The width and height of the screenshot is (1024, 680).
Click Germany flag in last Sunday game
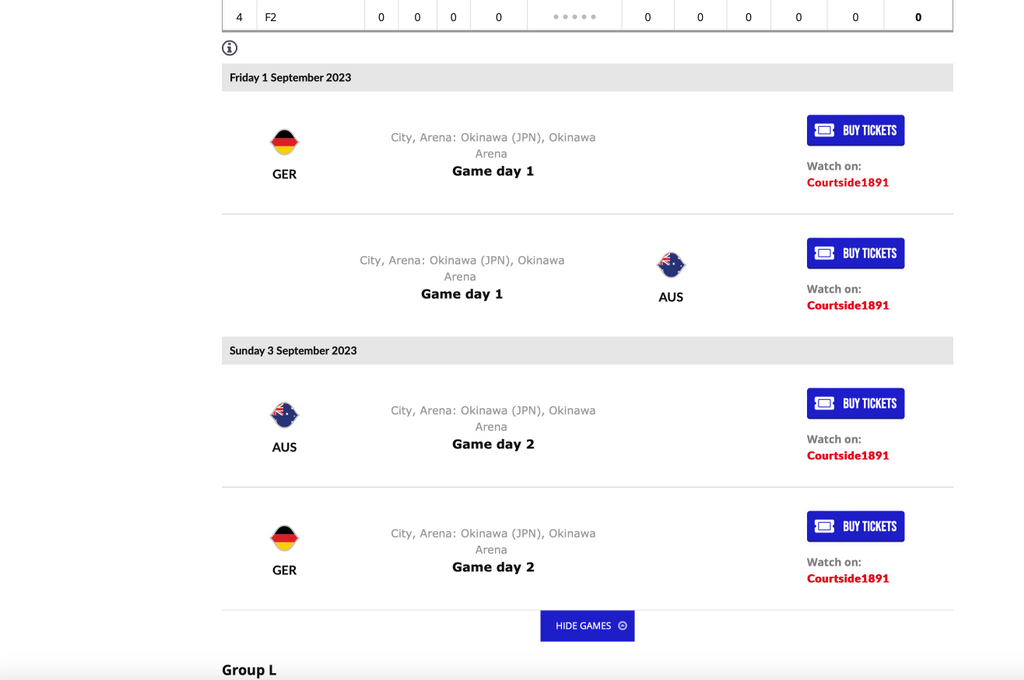(x=284, y=538)
